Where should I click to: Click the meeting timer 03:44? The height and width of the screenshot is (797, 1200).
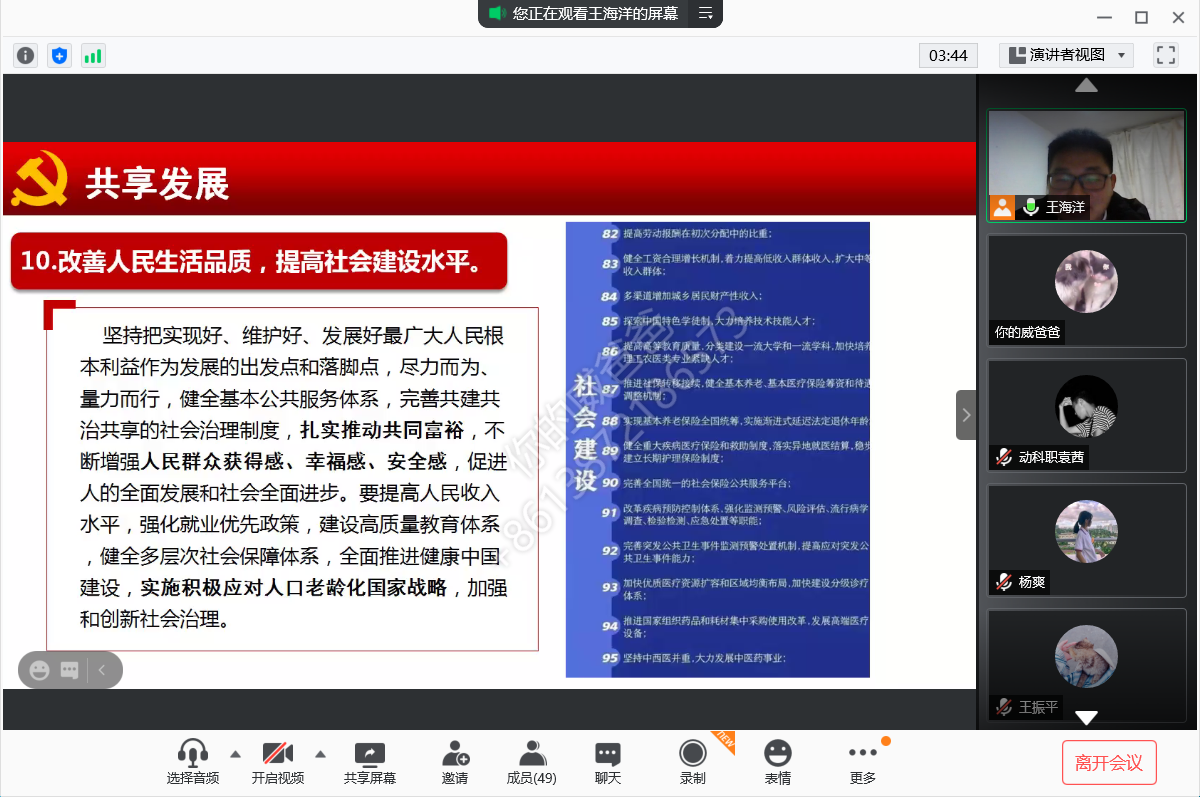point(948,55)
